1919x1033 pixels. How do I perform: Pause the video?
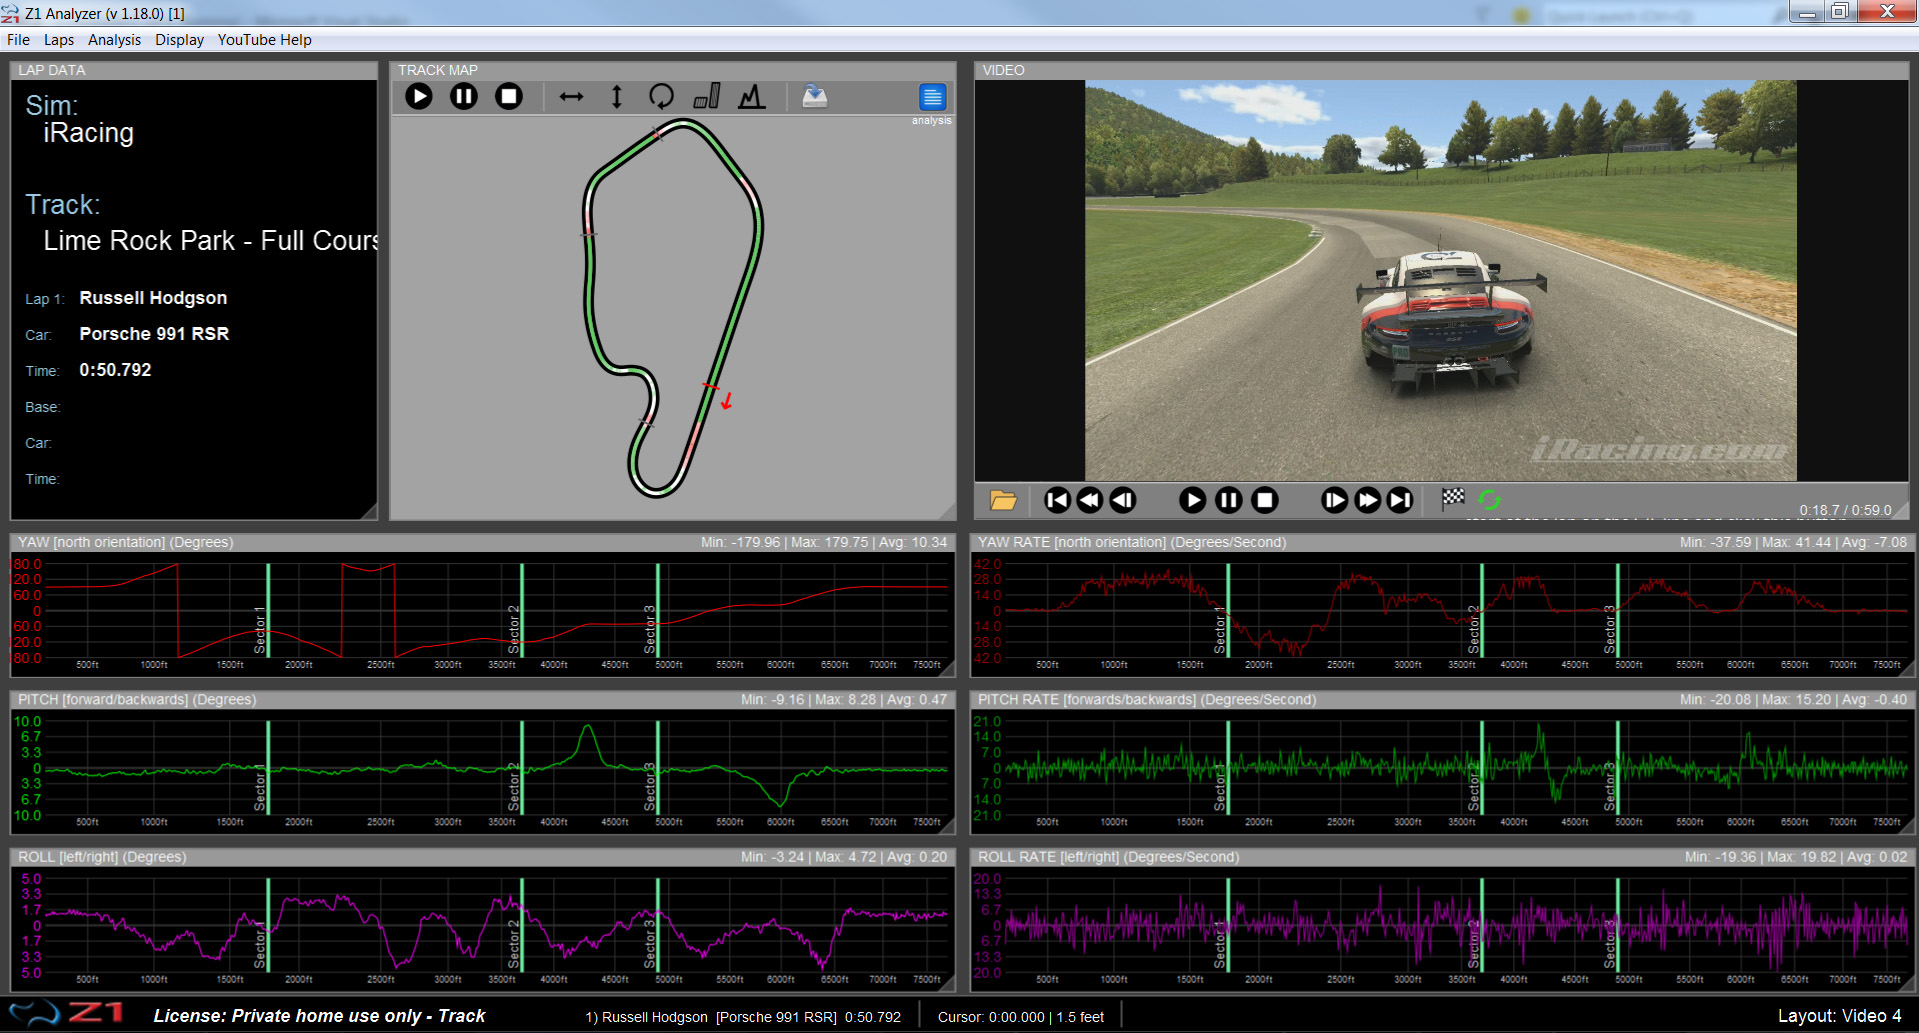[x=1229, y=500]
